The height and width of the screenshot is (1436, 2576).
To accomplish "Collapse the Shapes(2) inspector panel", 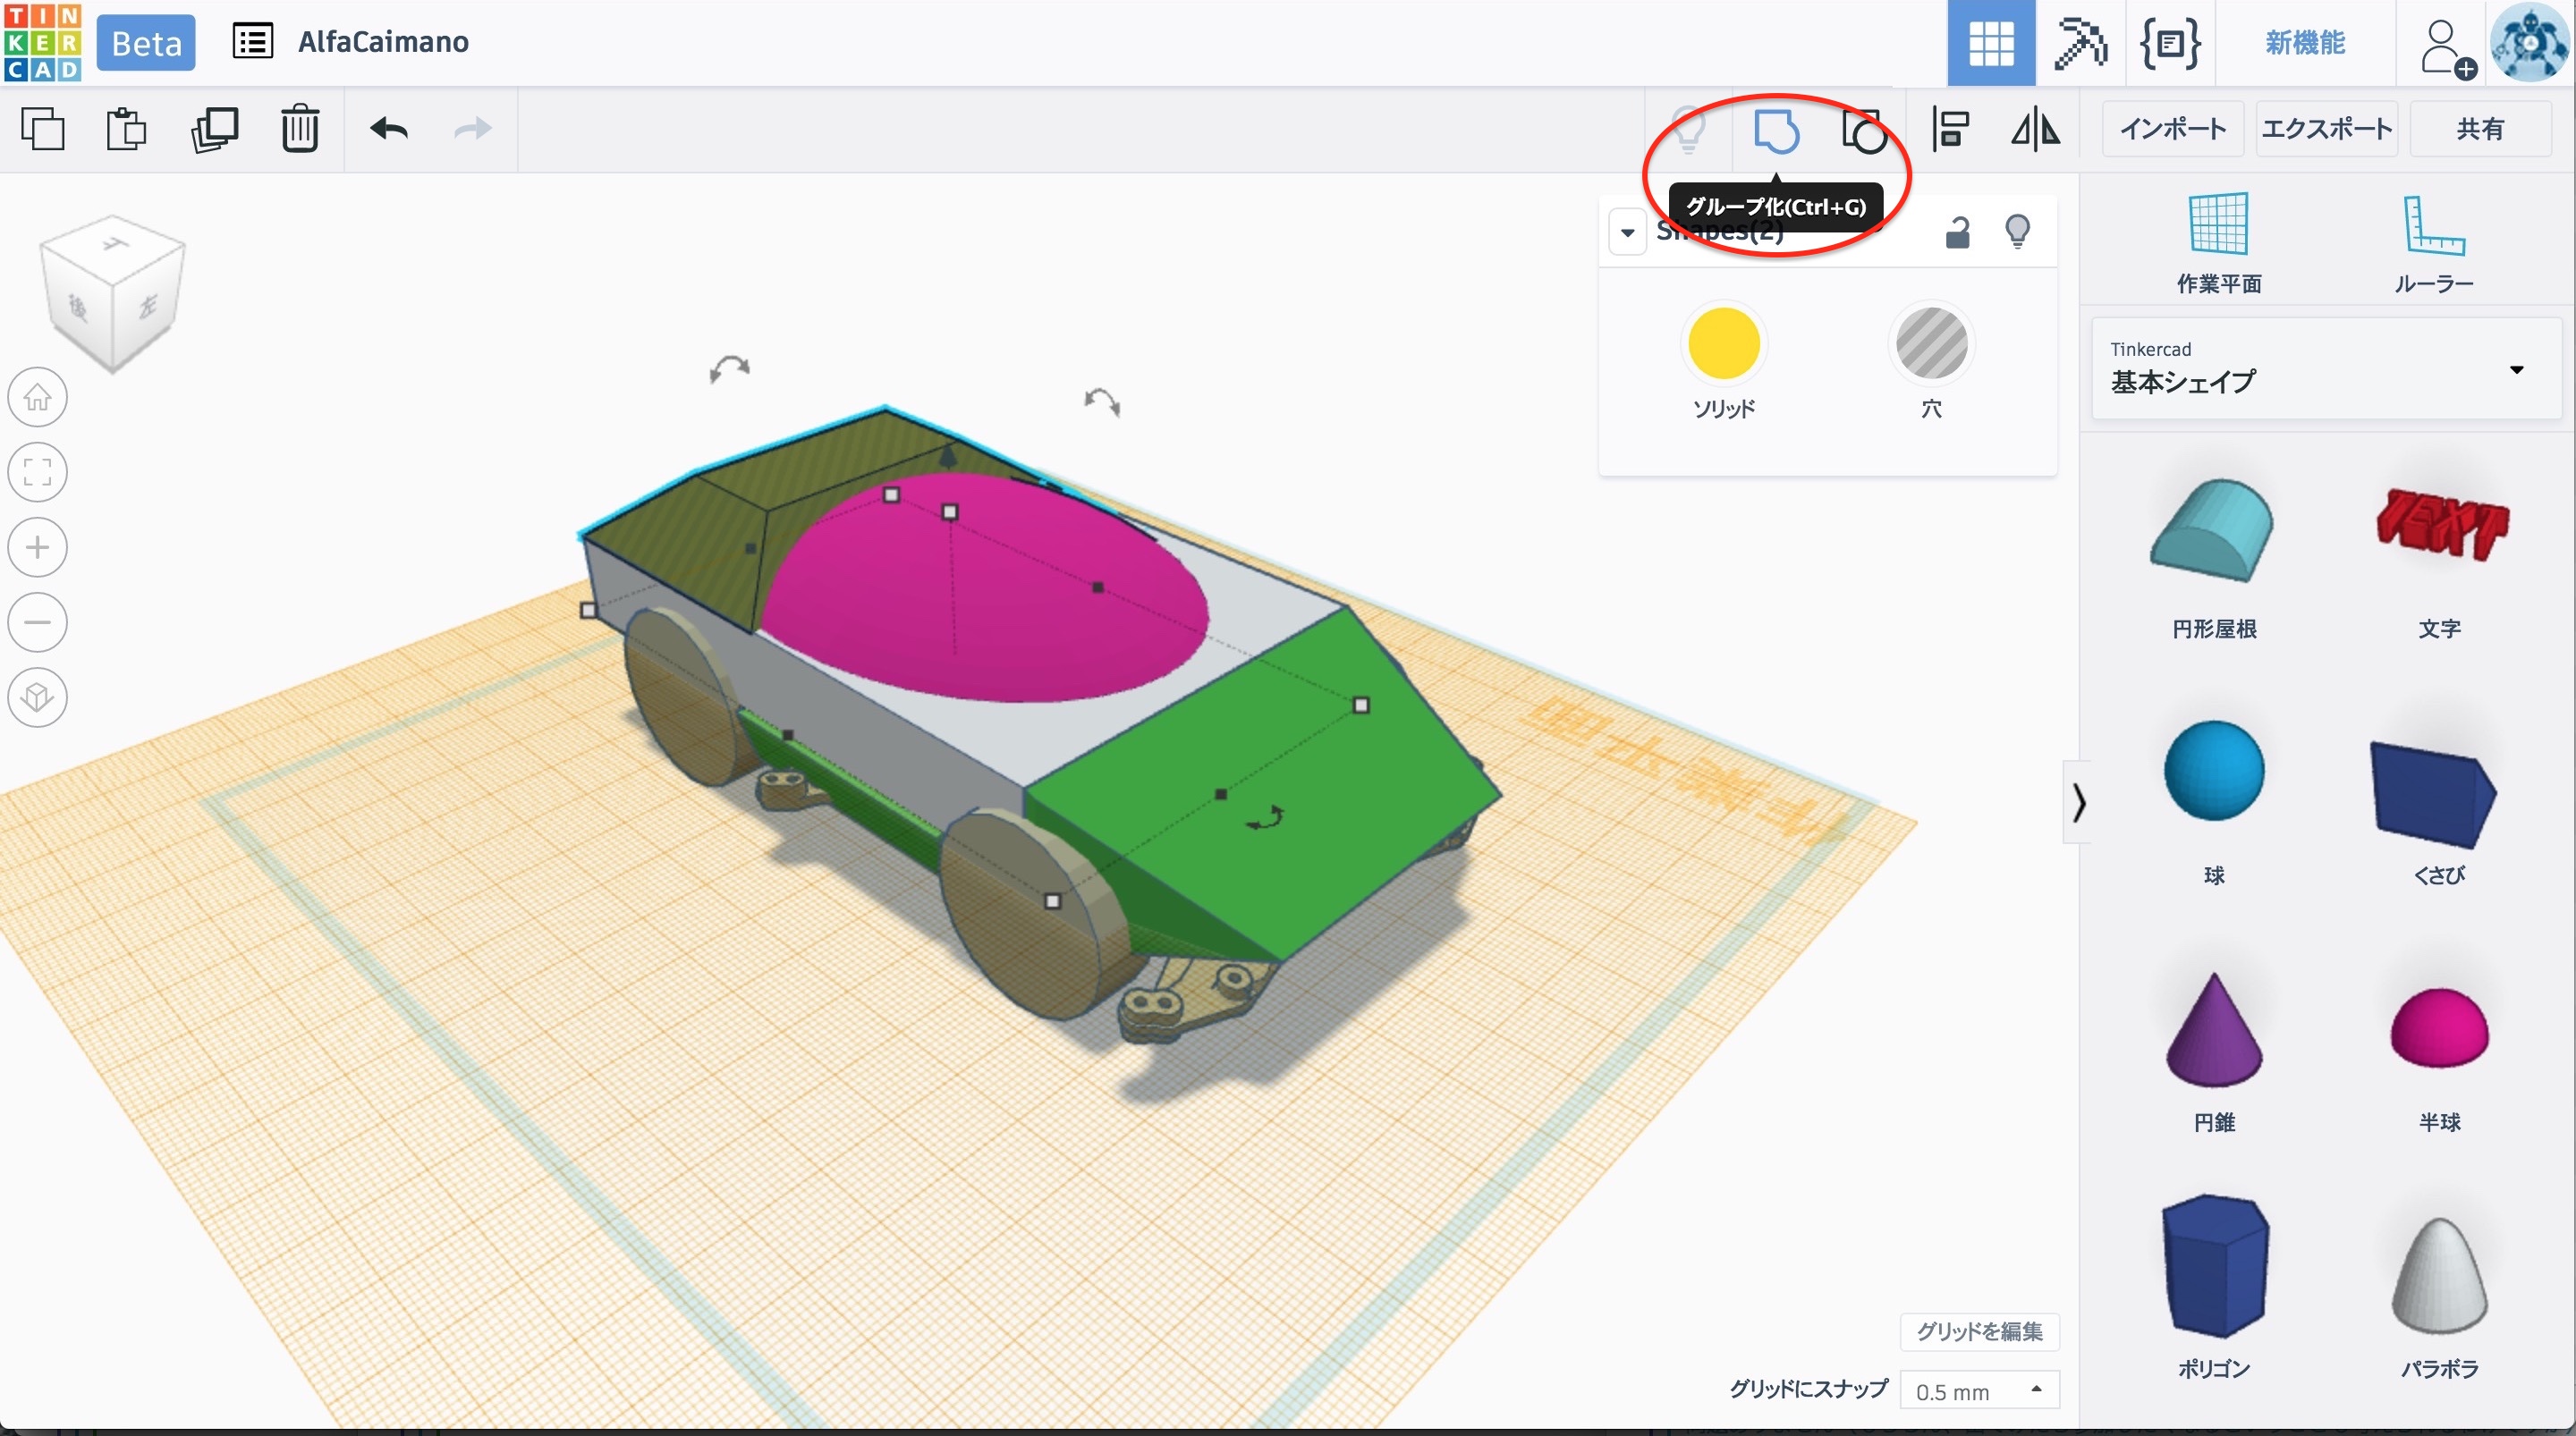I will coord(1627,232).
